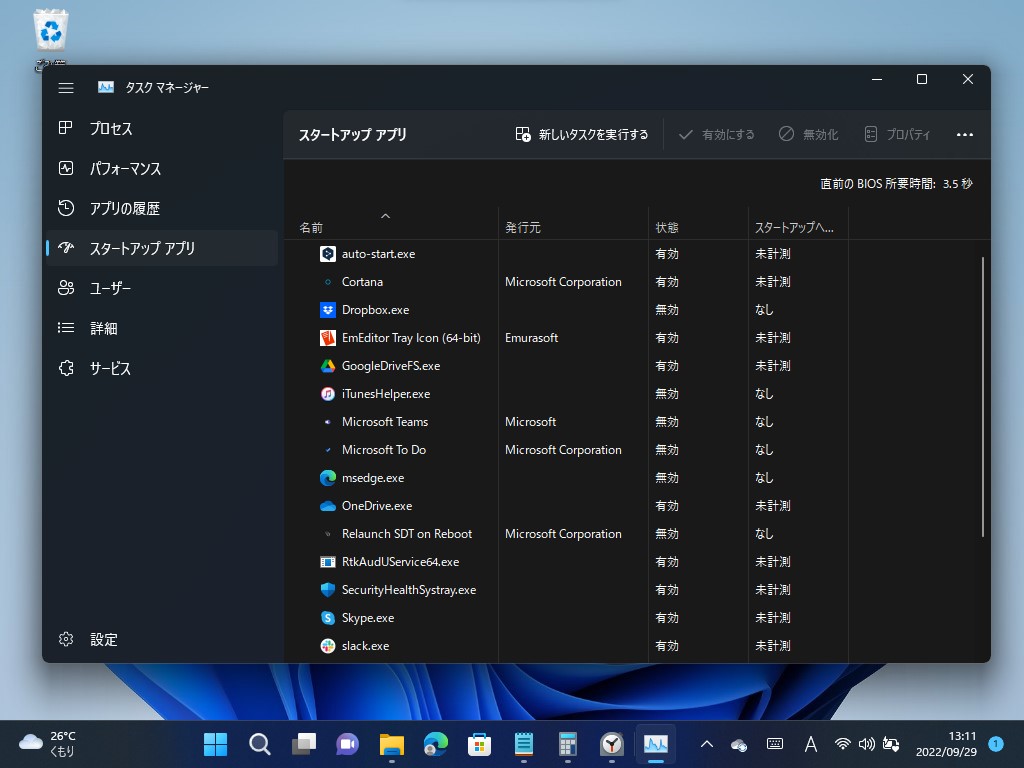Click the 無効化 button
Viewport: 1024px width, 768px height.
(808, 135)
